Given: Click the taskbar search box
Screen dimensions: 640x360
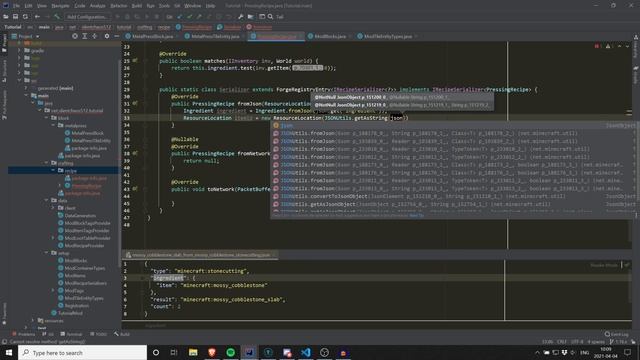Looking at the screenshot, I should pos(82,353).
